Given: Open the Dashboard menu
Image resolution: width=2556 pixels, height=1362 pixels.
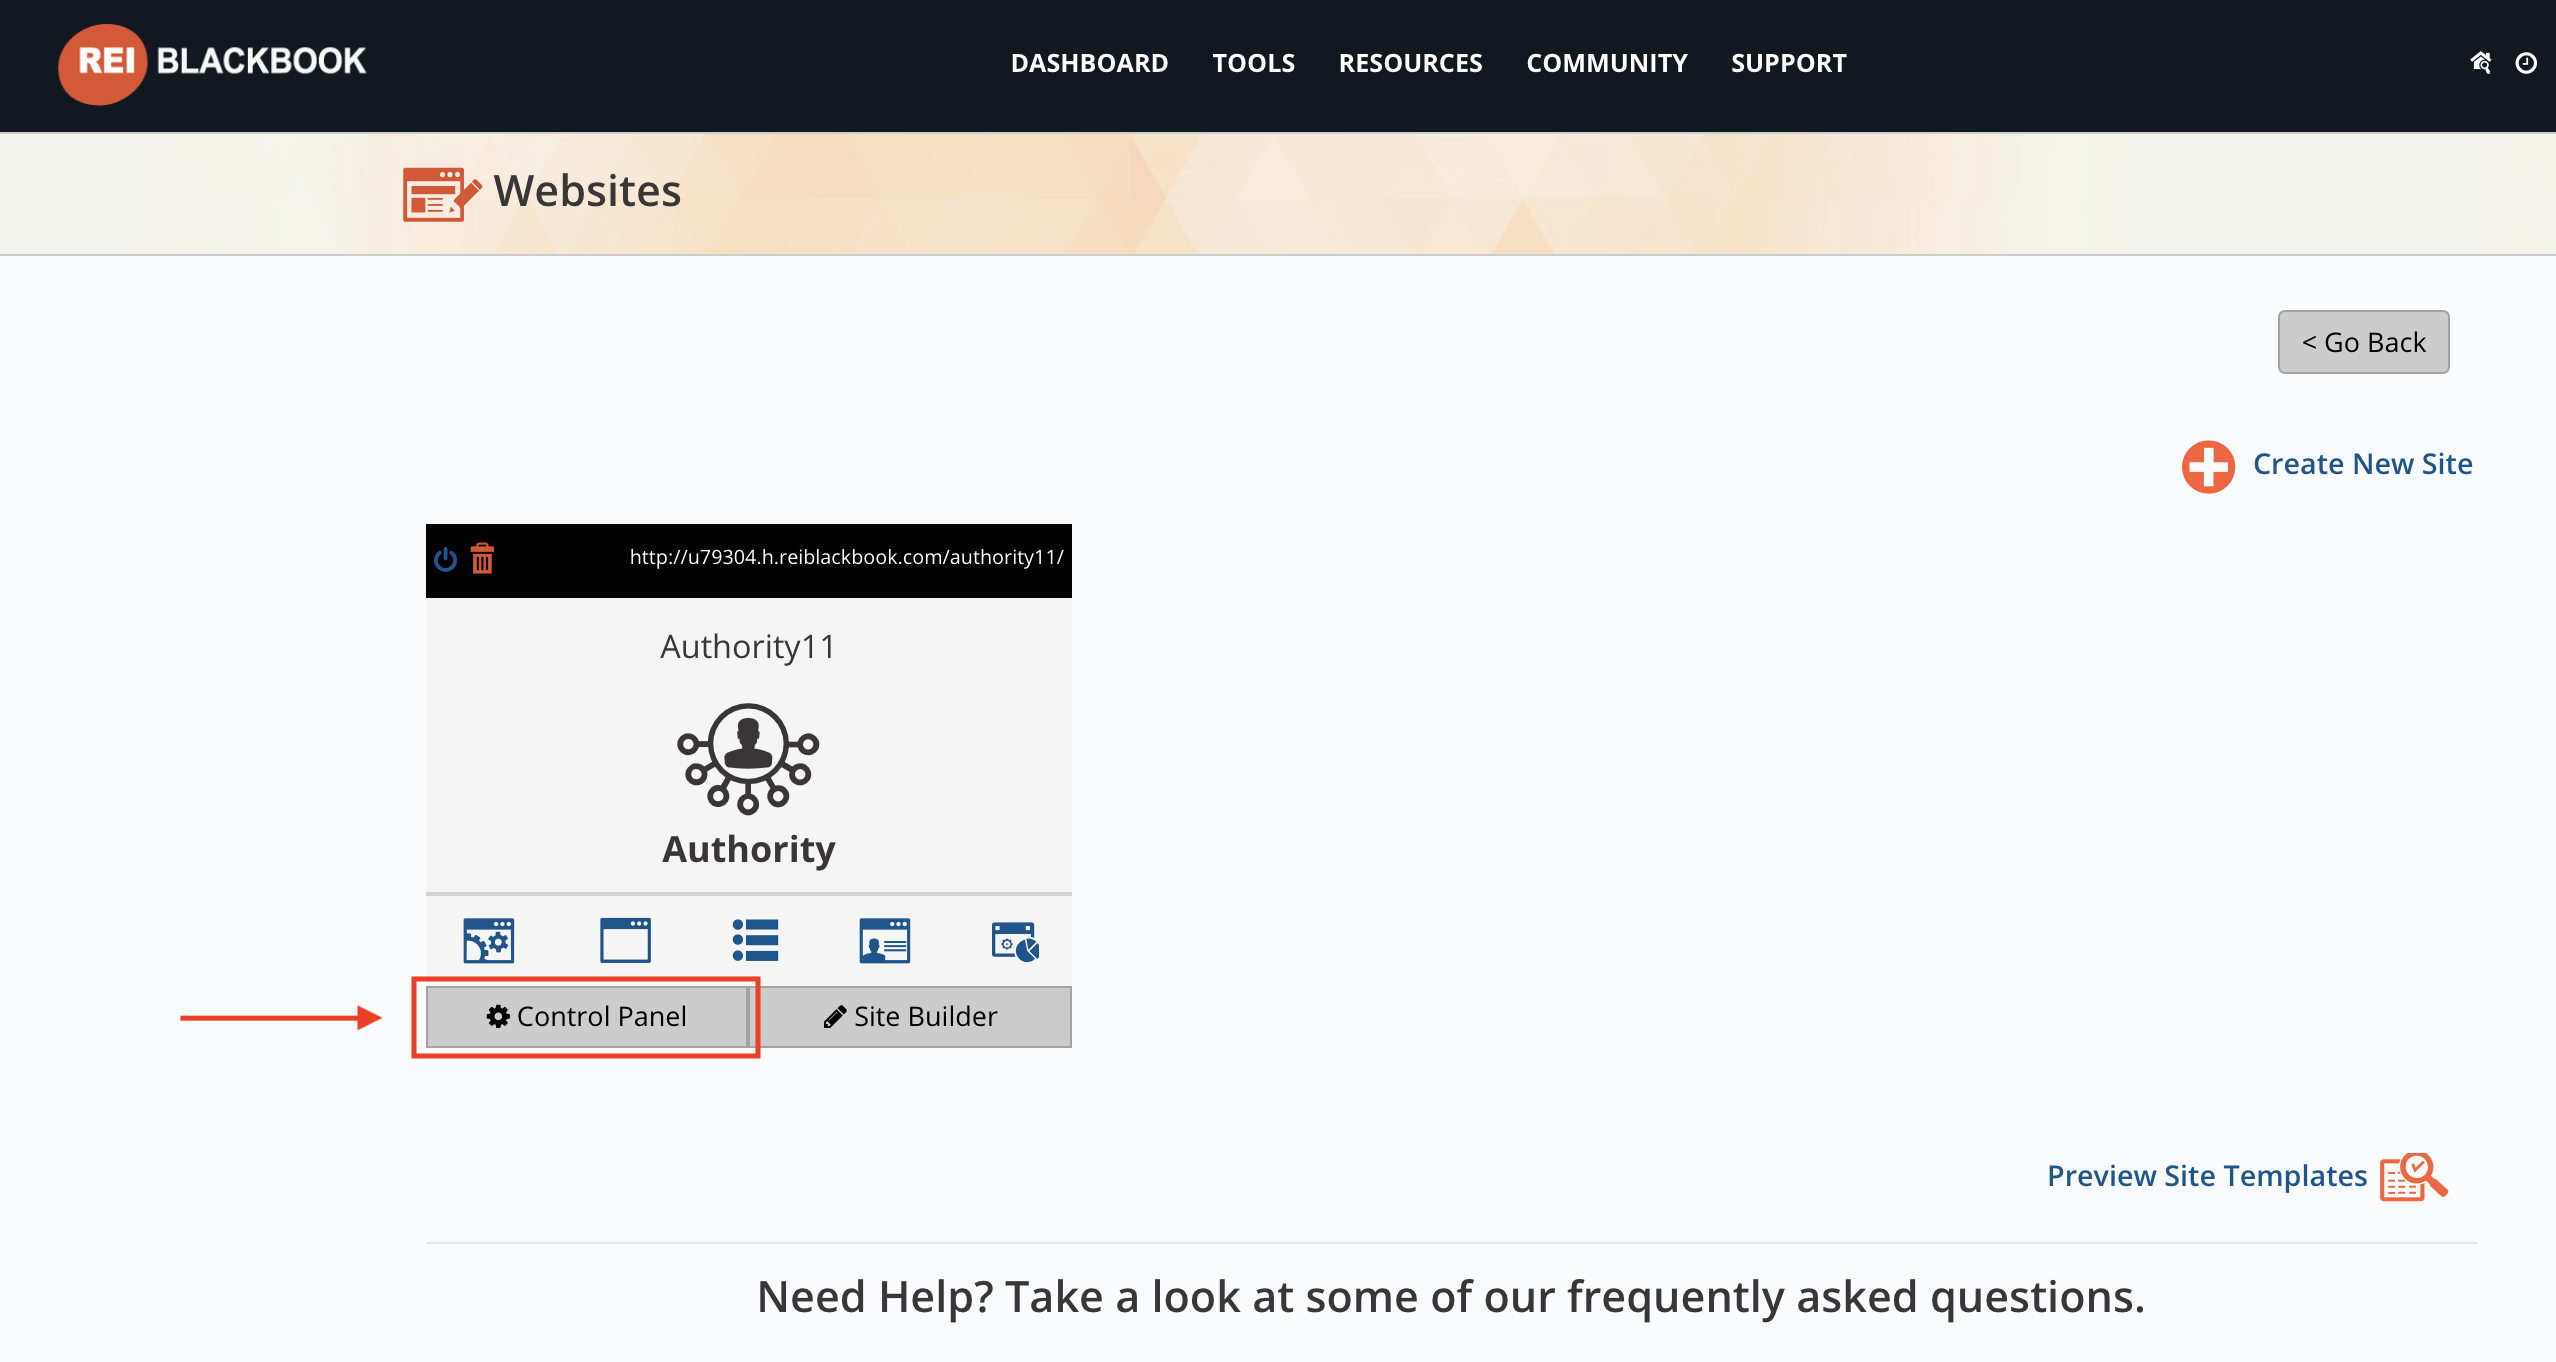Looking at the screenshot, I should coord(1090,63).
